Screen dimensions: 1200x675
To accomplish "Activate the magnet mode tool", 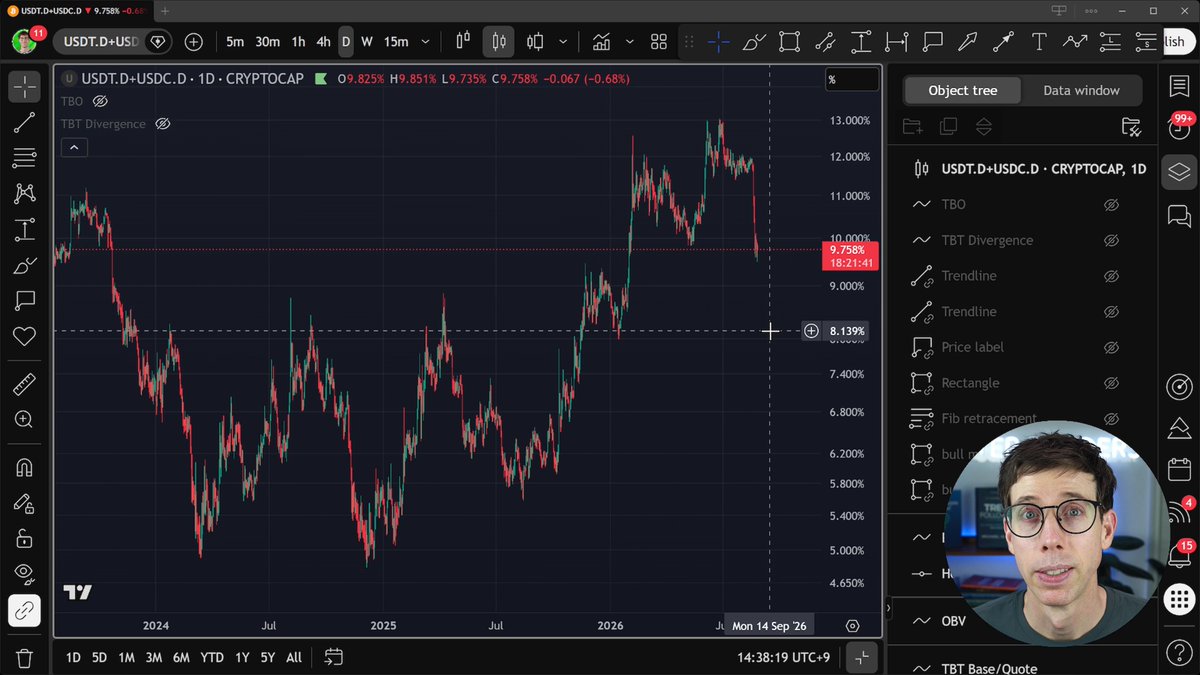I will (24, 467).
